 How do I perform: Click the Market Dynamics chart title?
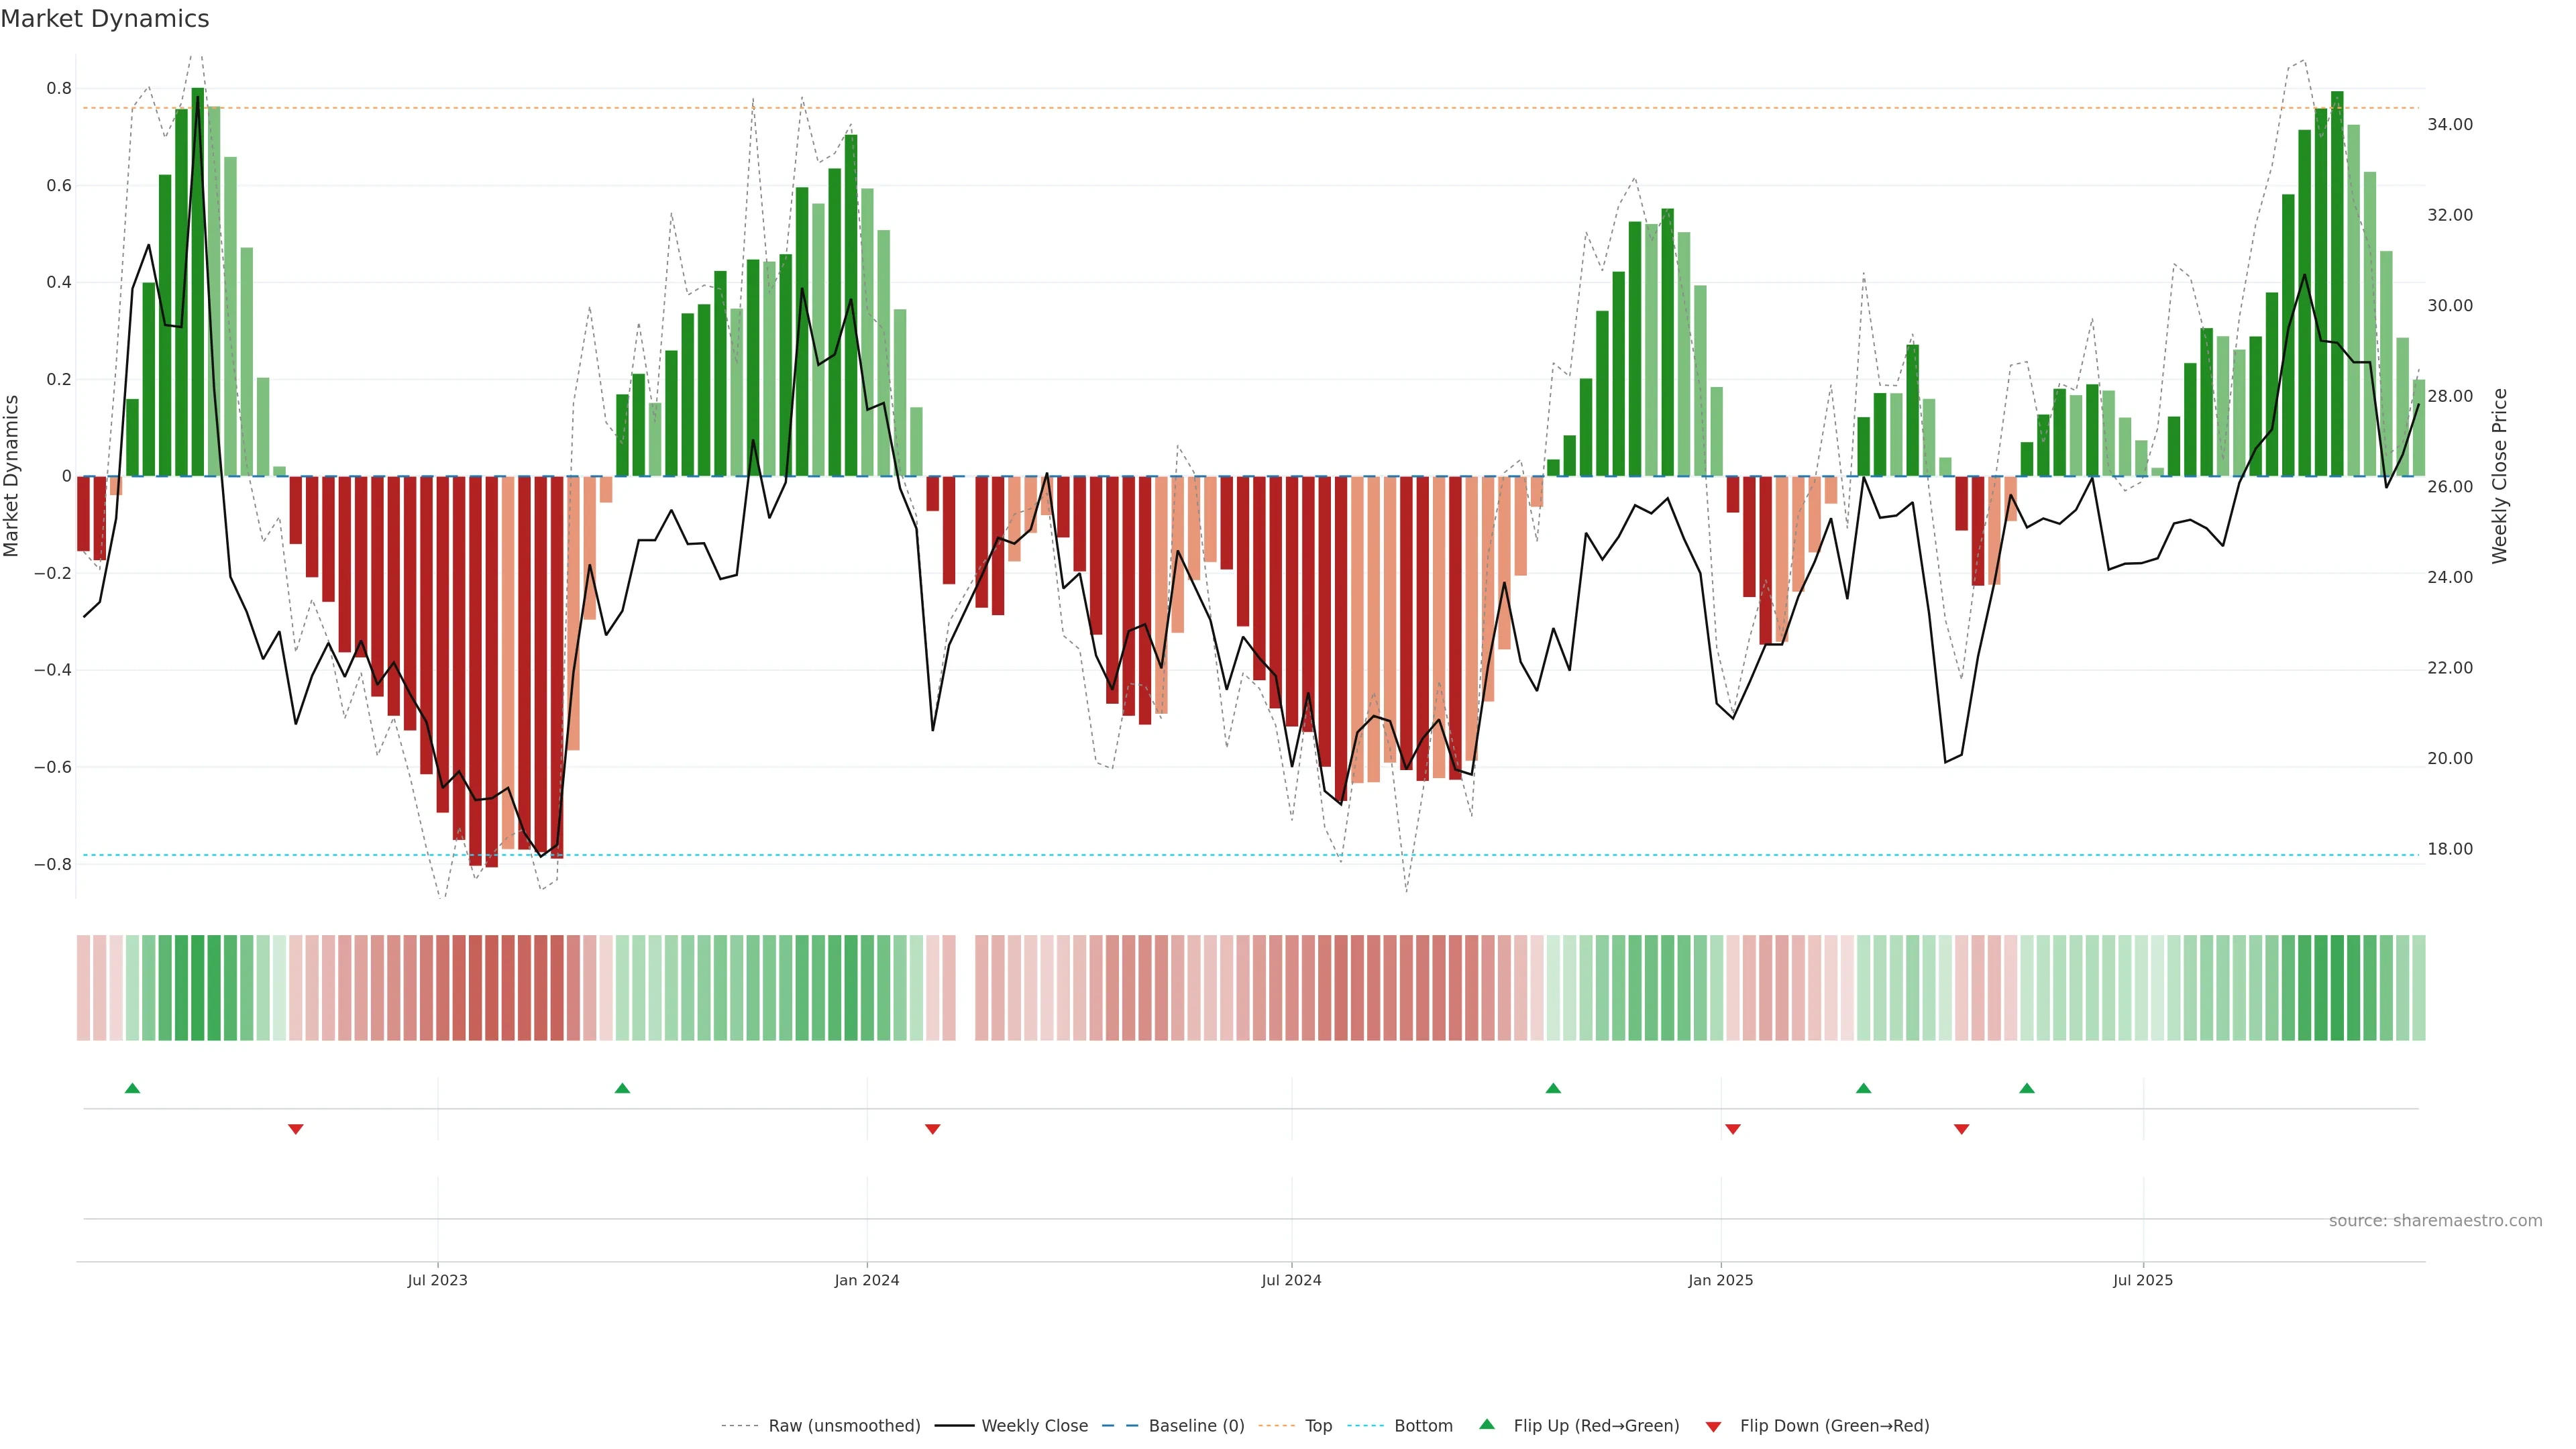(105, 19)
